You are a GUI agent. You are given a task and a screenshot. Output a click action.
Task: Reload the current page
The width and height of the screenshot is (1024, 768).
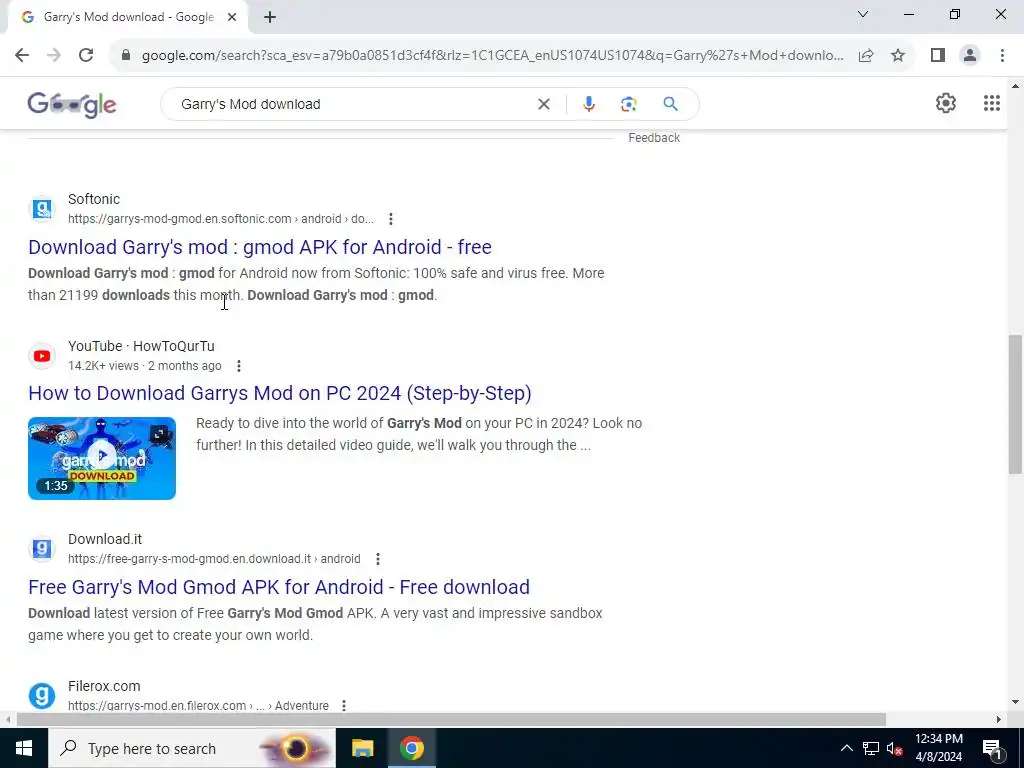[86, 56]
